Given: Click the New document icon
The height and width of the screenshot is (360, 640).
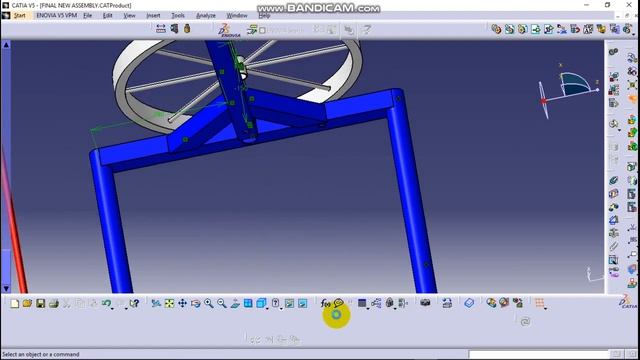Looking at the screenshot, I should (x=15, y=303).
